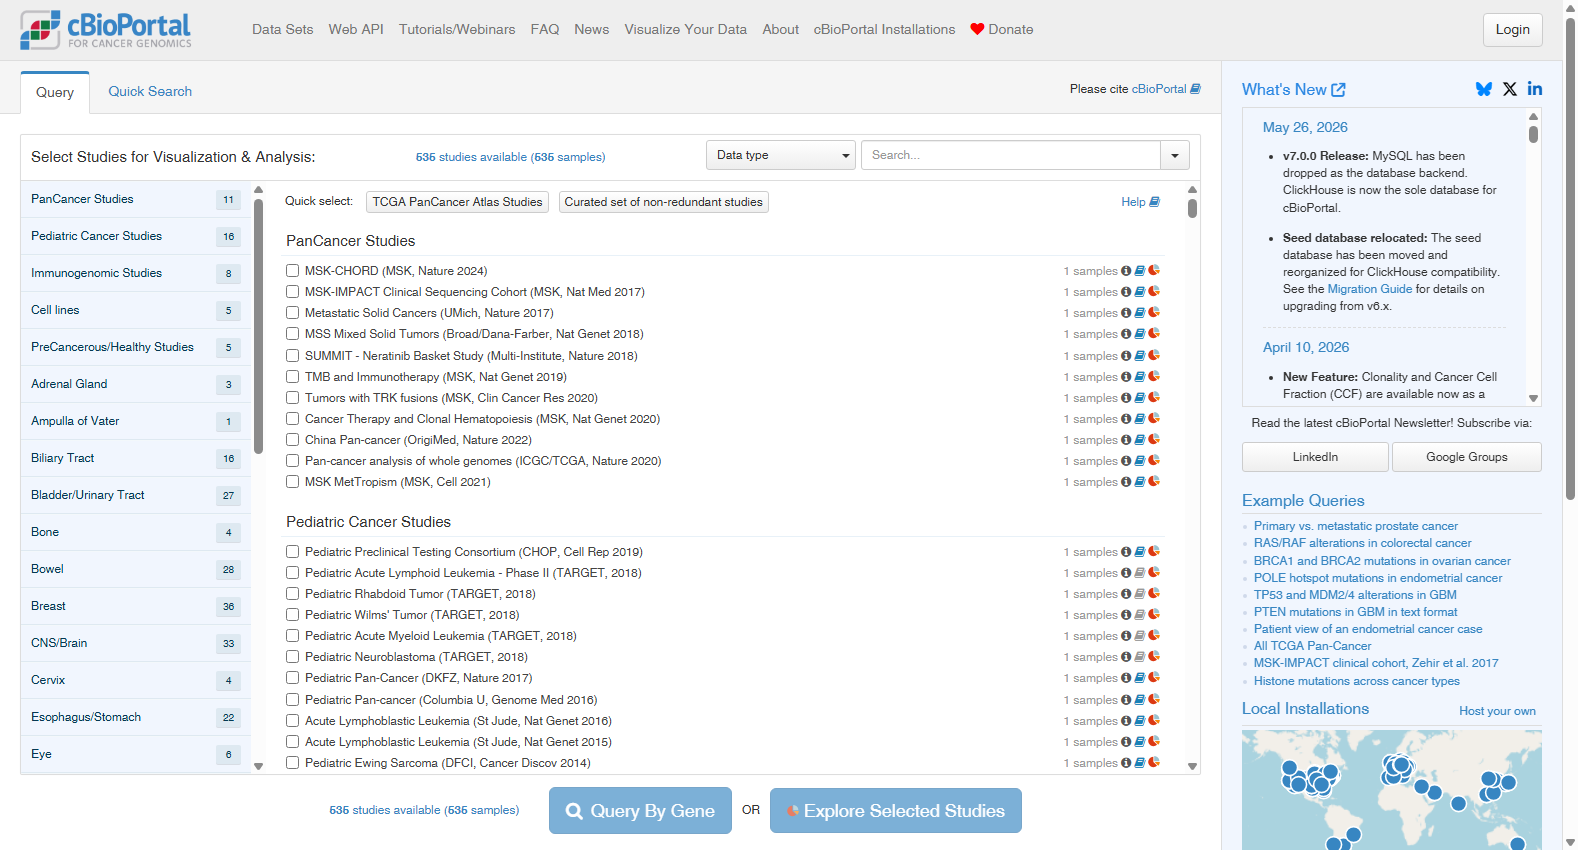
Task: Select Pediatric Pan-Cancer (DKFZ) checkbox
Action: 293,678
